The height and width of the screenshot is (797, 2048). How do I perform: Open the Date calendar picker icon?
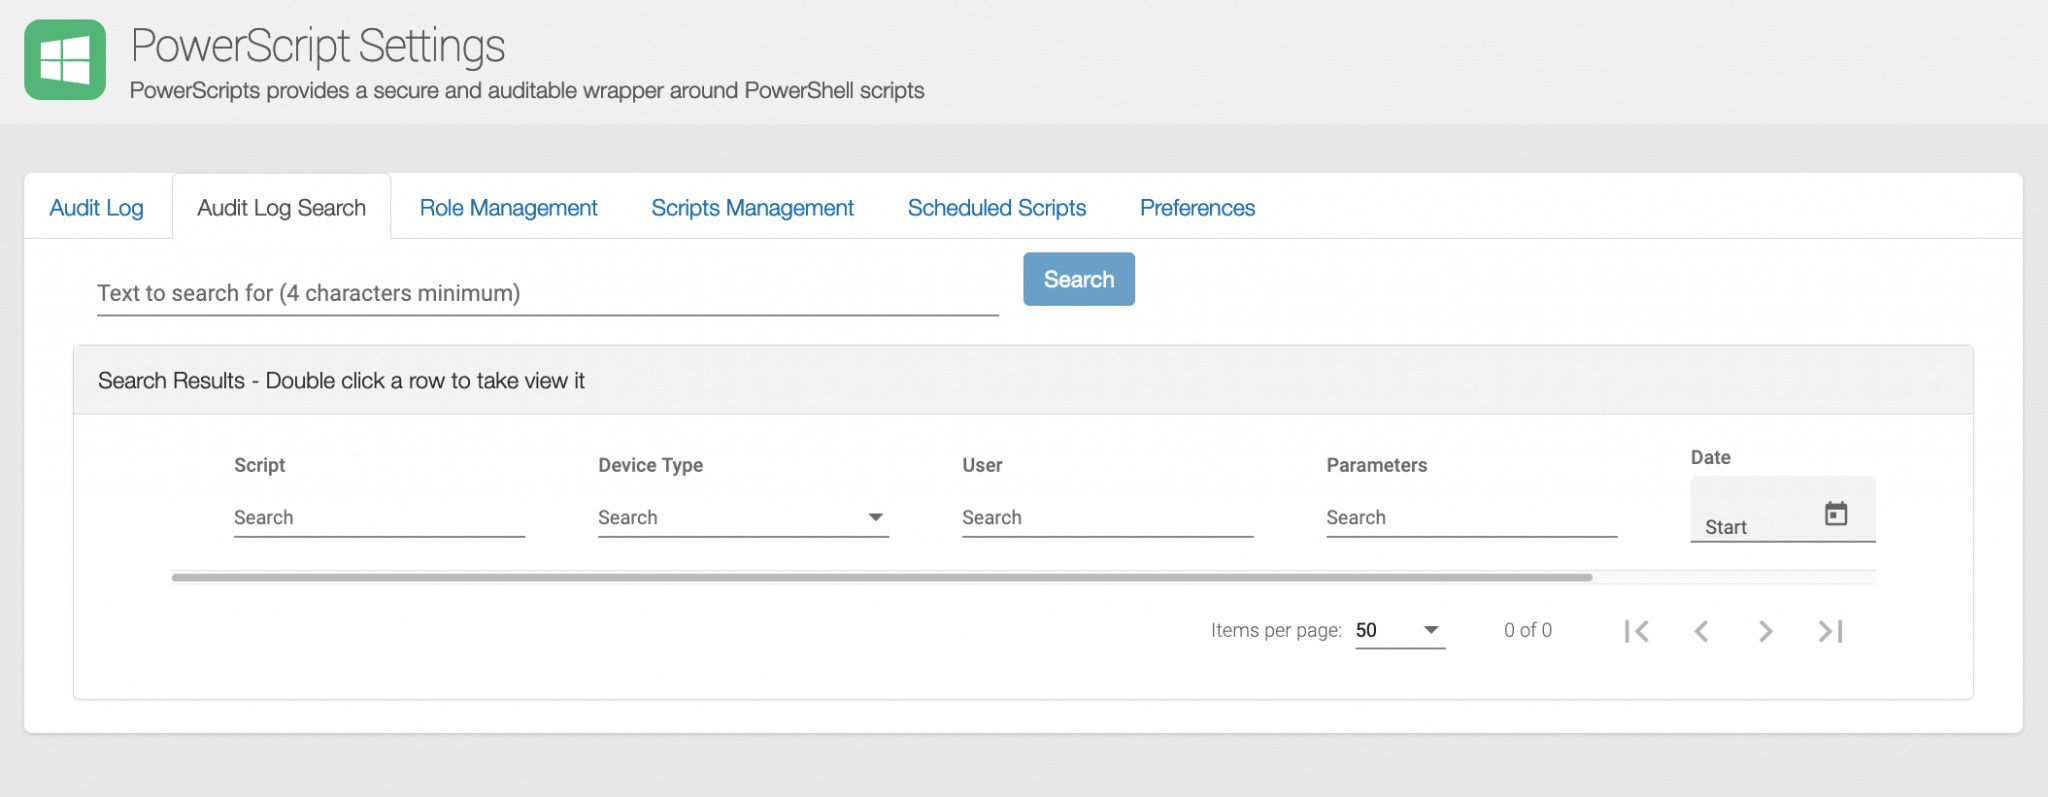(1836, 513)
